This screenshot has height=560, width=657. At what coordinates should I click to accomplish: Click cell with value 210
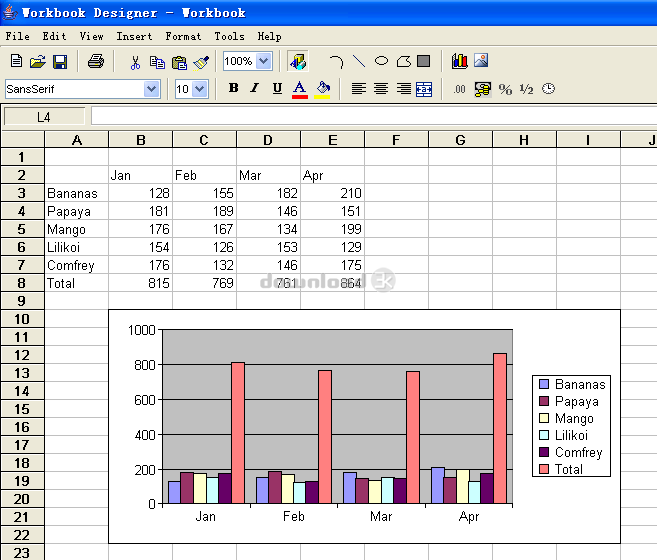[333, 193]
